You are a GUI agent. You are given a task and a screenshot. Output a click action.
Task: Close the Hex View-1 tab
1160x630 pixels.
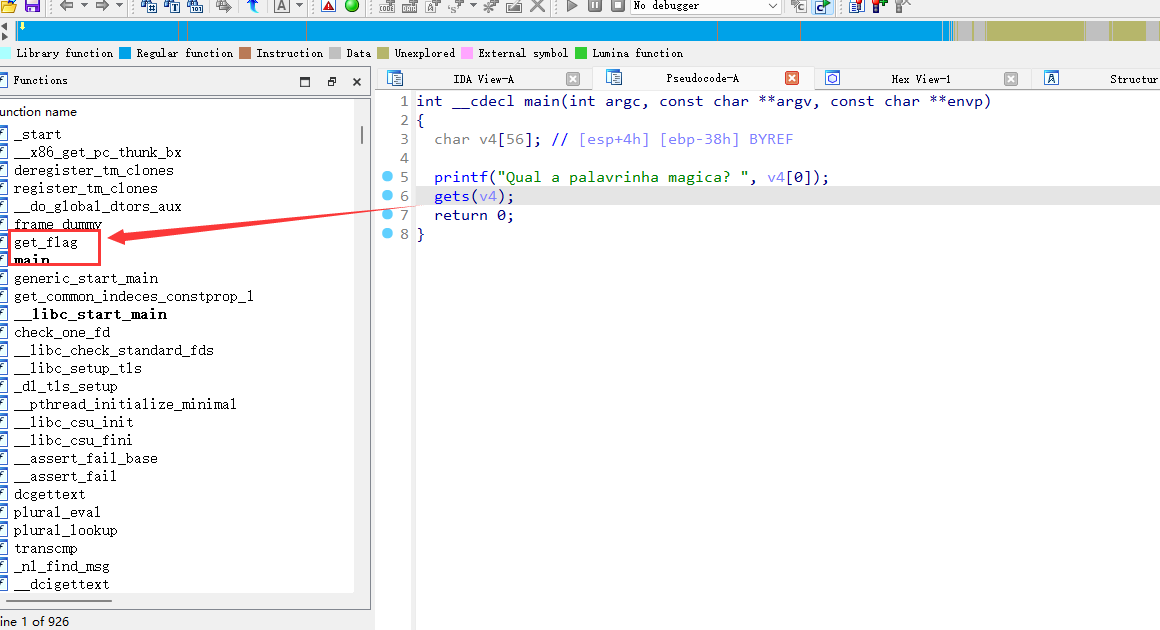coord(1011,79)
